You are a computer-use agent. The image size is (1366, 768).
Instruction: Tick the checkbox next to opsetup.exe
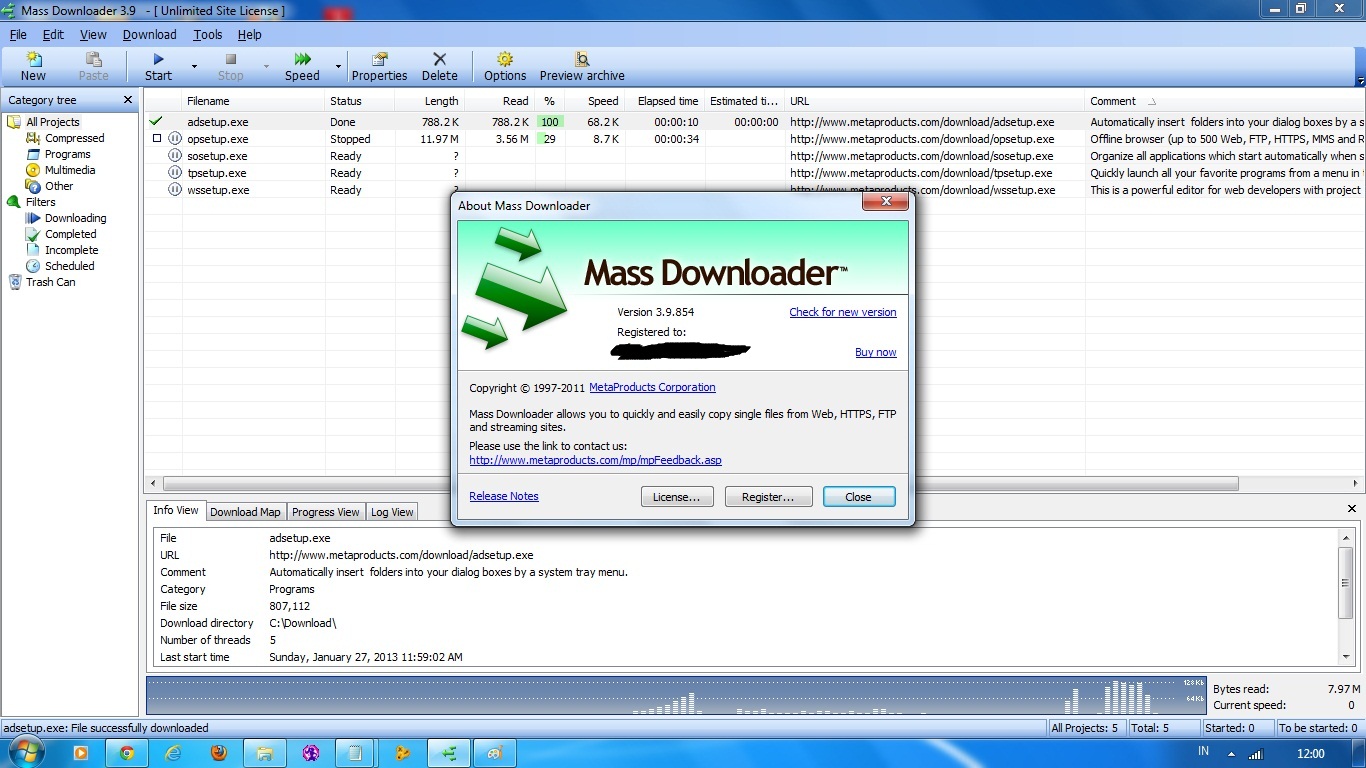(x=157, y=139)
